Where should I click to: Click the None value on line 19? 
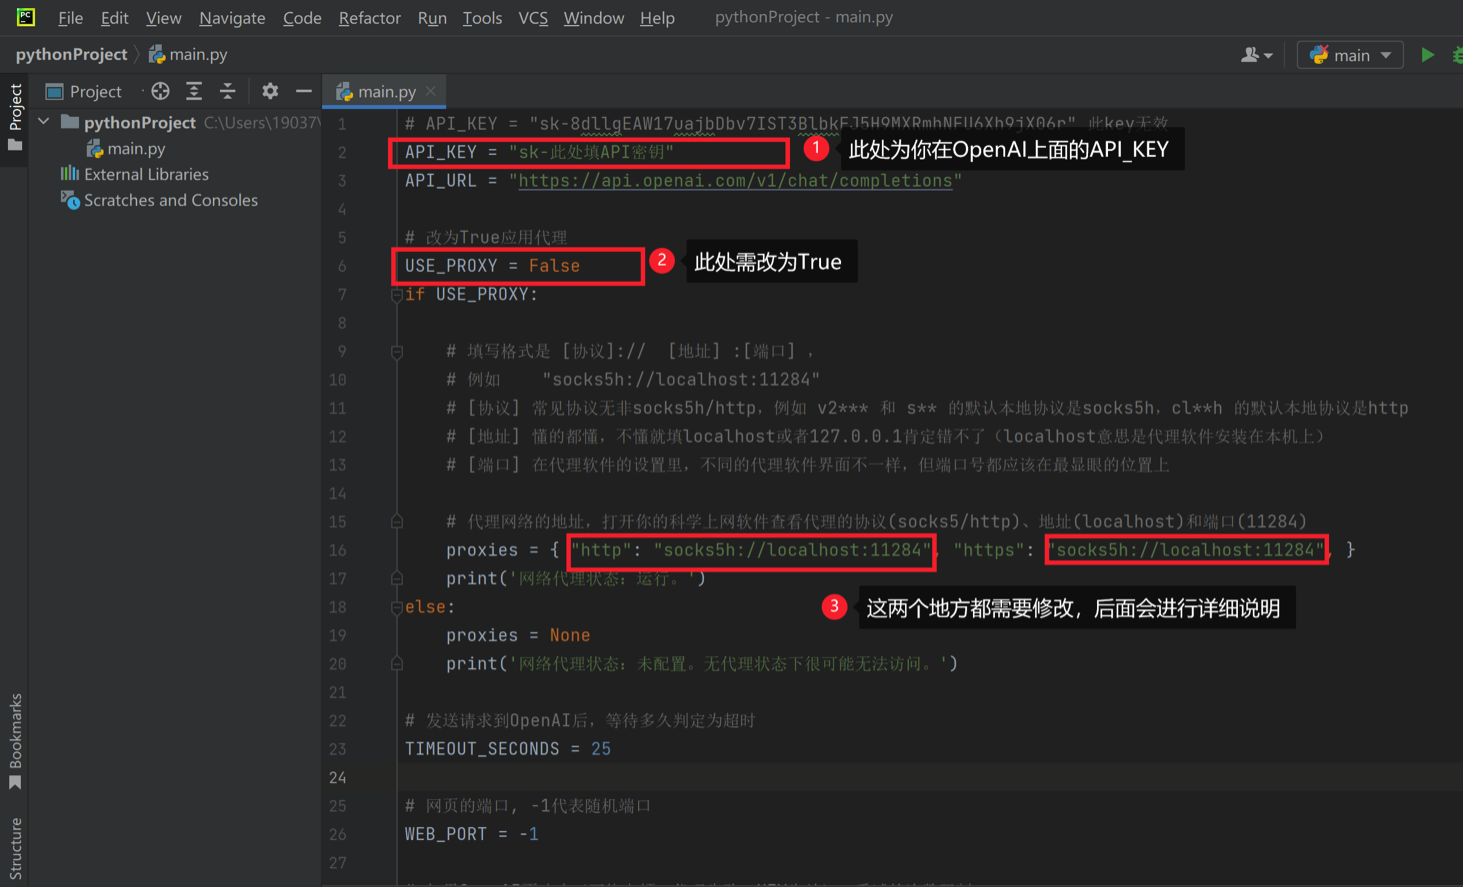[570, 635]
